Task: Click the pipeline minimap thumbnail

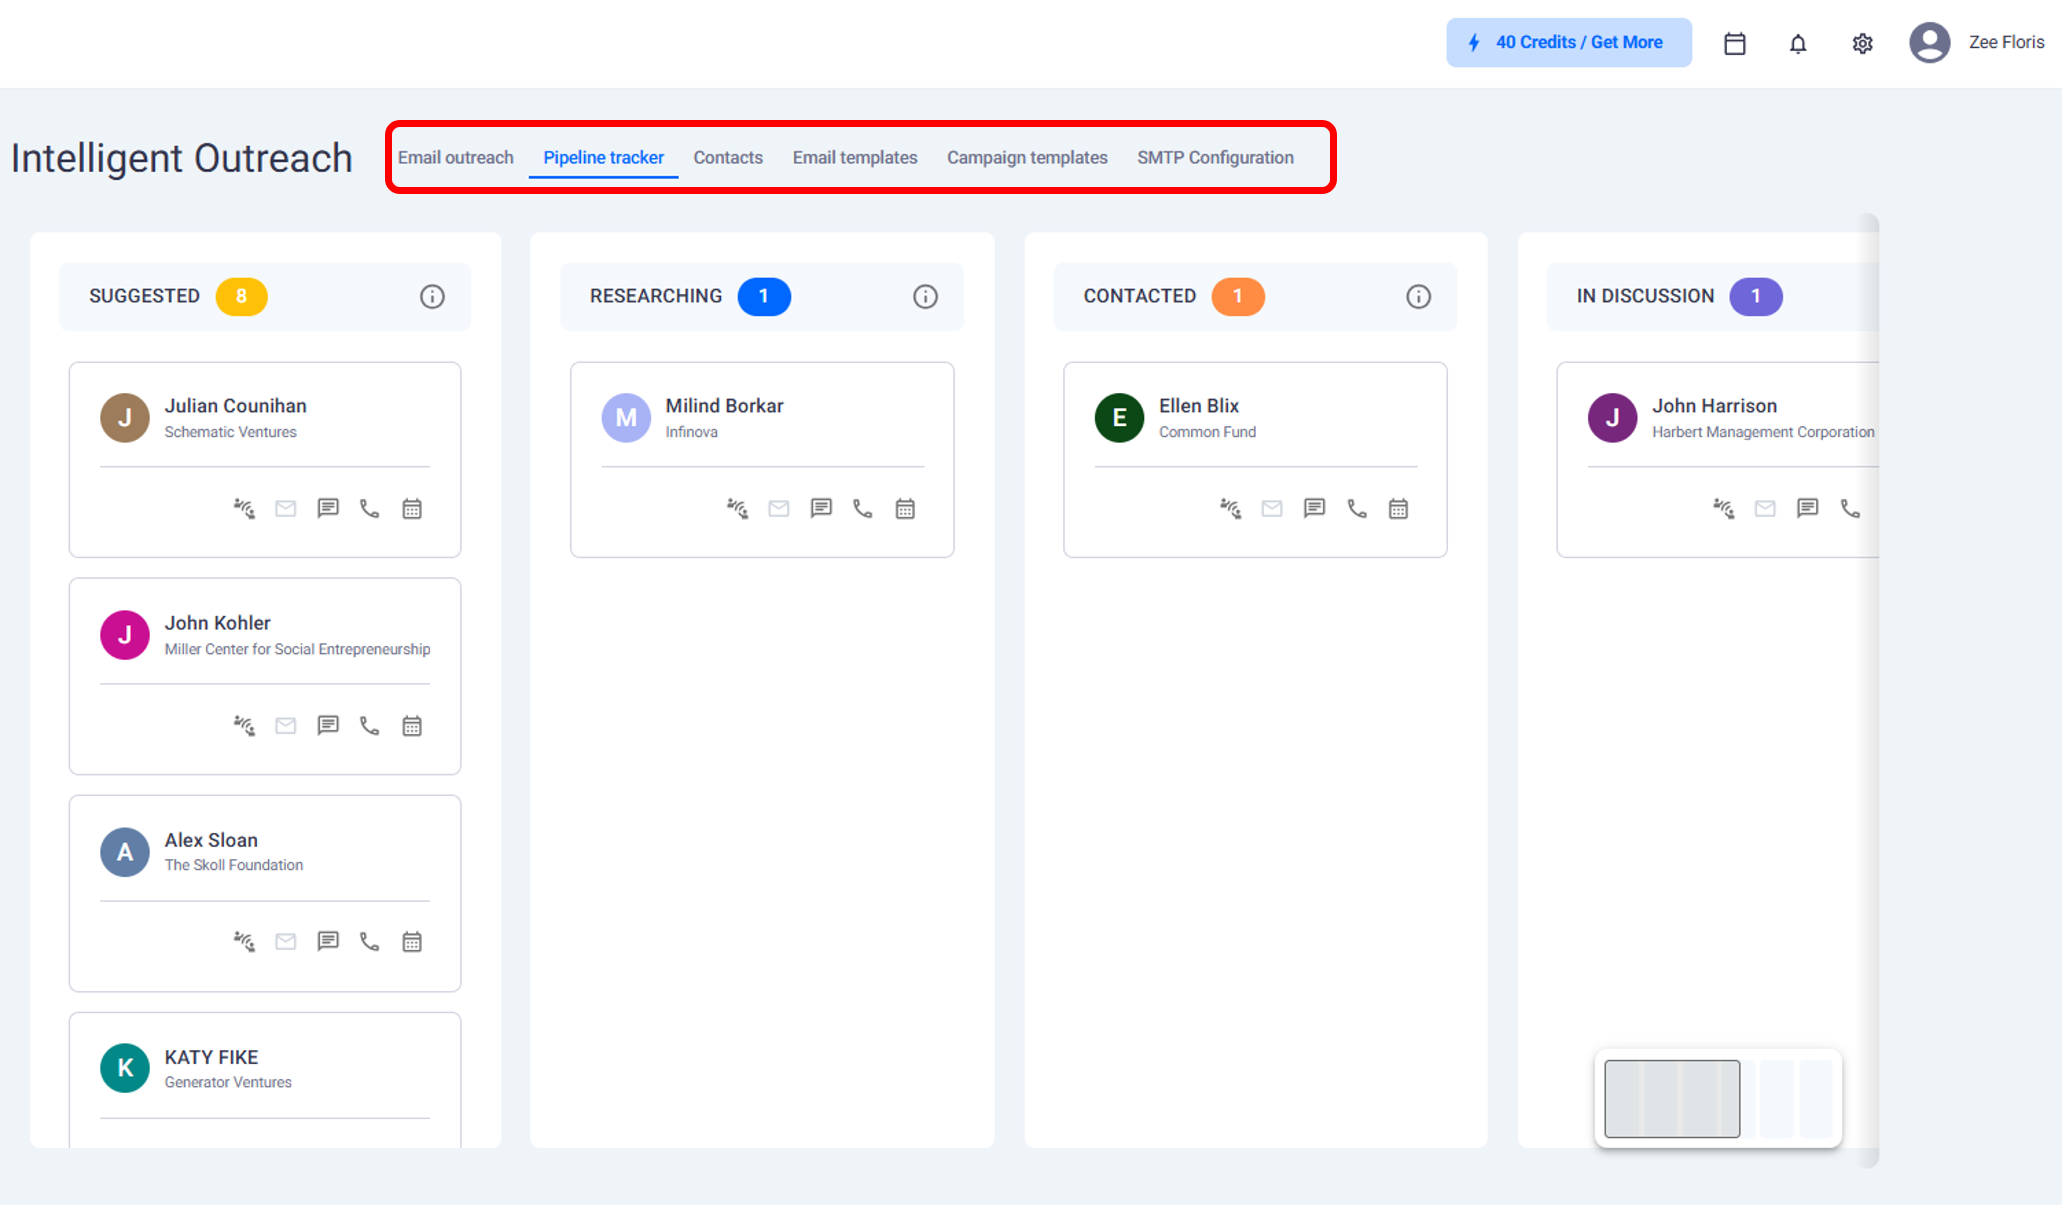Action: coord(1717,1098)
